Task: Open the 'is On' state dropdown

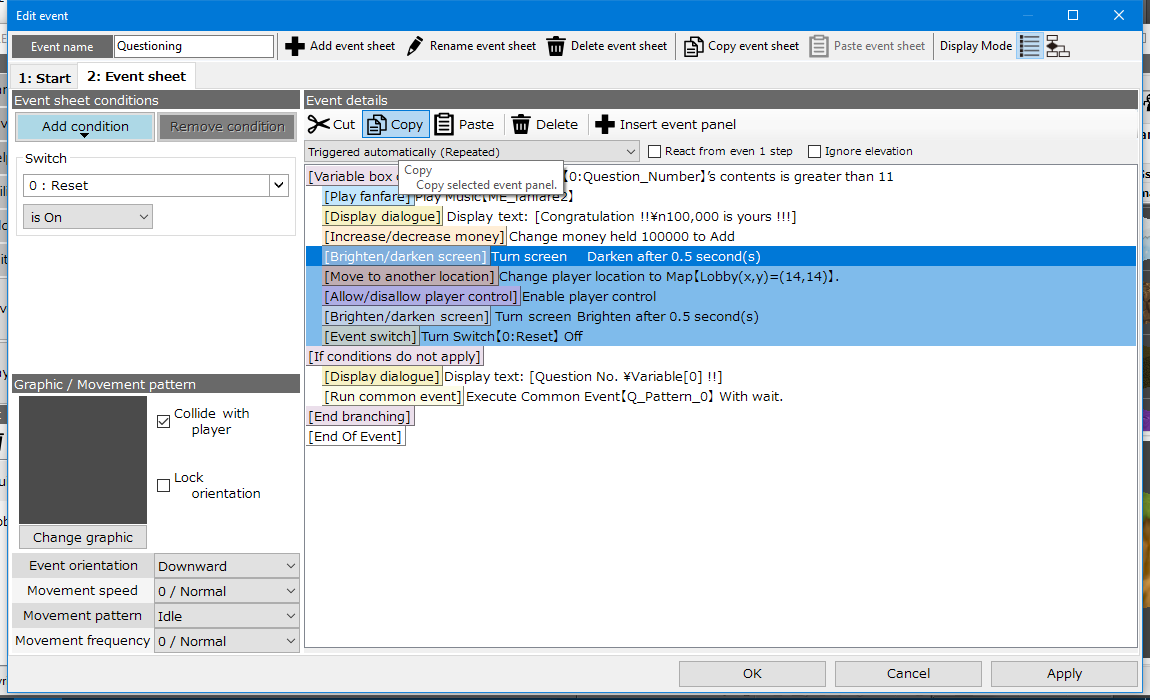Action: point(88,217)
